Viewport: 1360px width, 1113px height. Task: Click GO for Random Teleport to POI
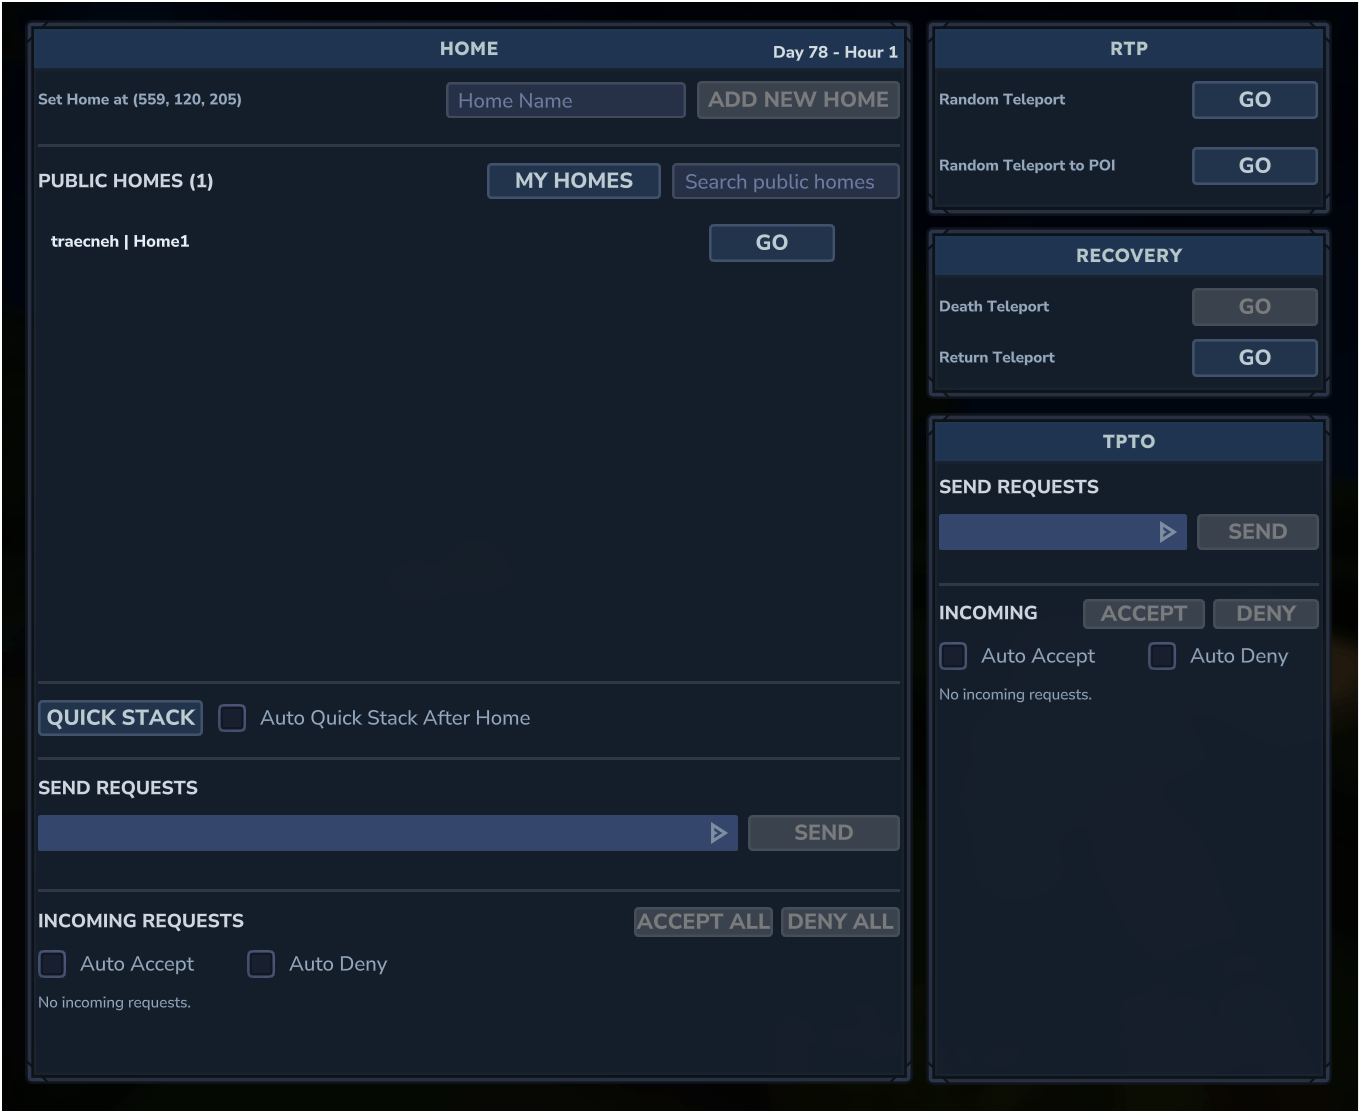click(1254, 166)
